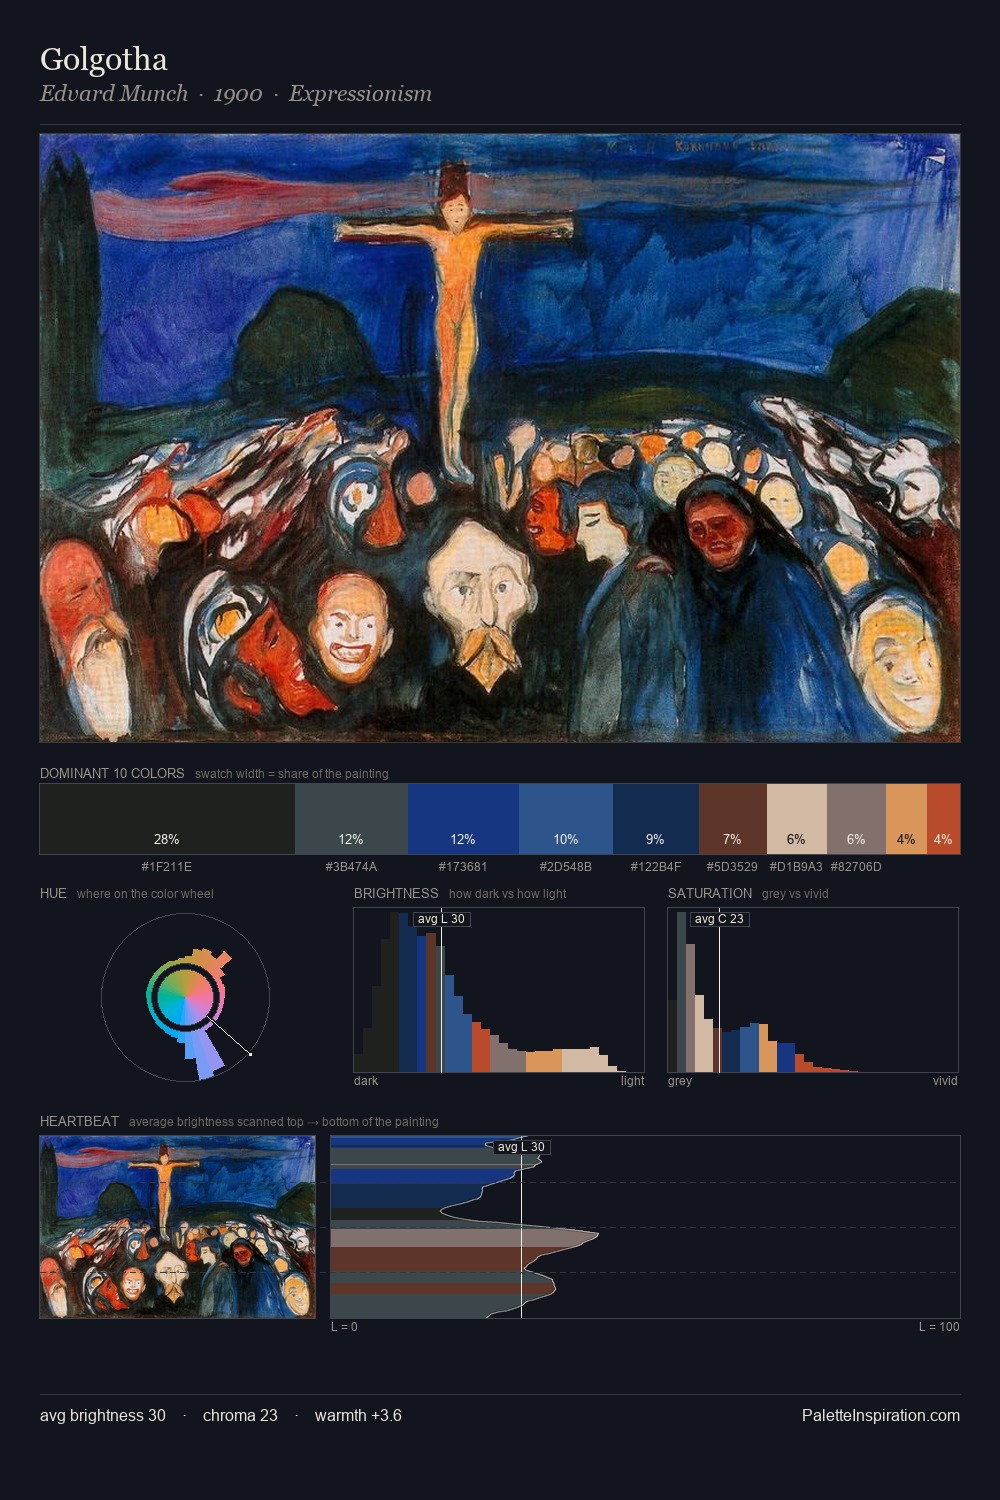Click the BRIGHTNESS section heading
The height and width of the screenshot is (1500, 1000).
[x=396, y=893]
